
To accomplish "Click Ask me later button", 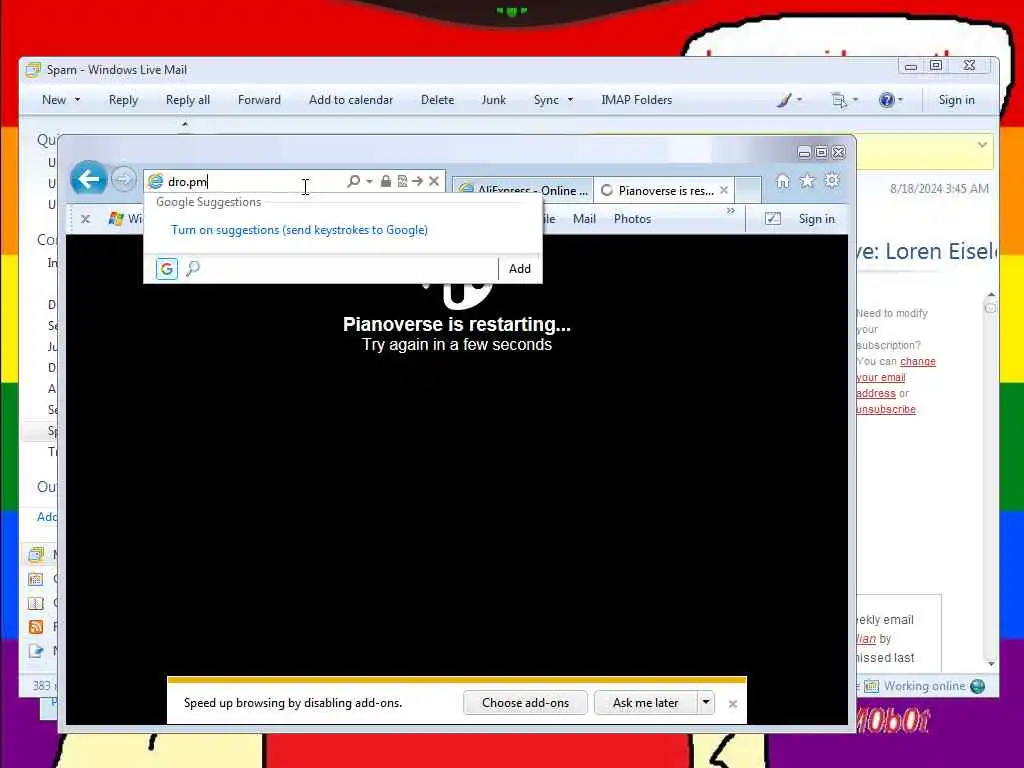I will pos(645,703).
